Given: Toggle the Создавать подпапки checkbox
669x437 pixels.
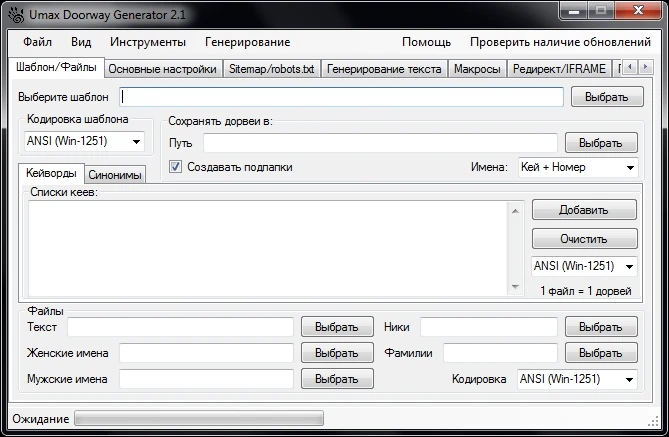Looking at the screenshot, I should coord(175,166).
